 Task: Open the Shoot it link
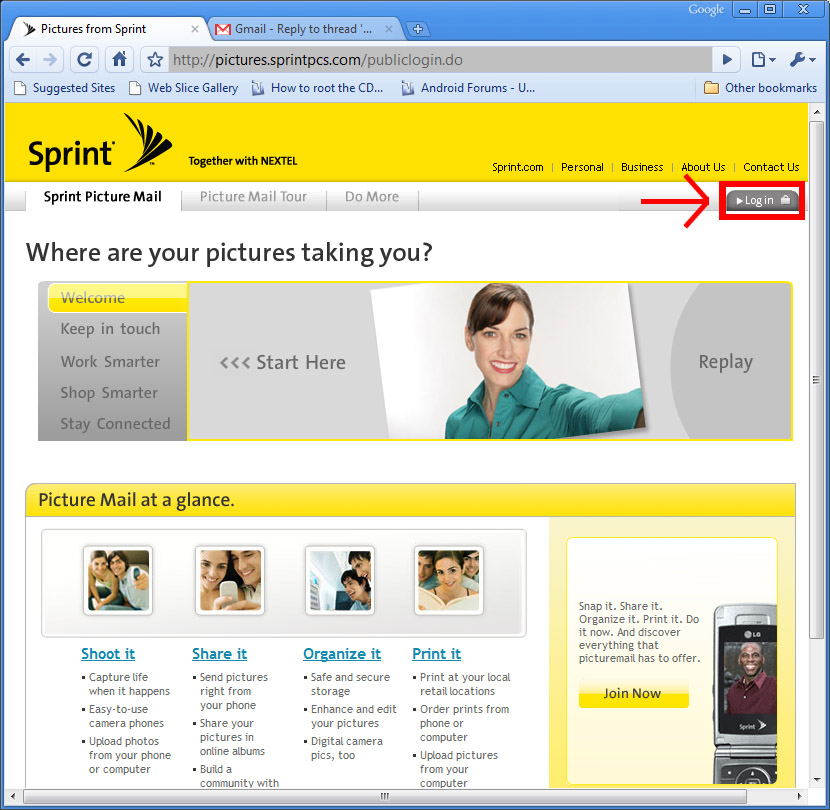click(108, 654)
